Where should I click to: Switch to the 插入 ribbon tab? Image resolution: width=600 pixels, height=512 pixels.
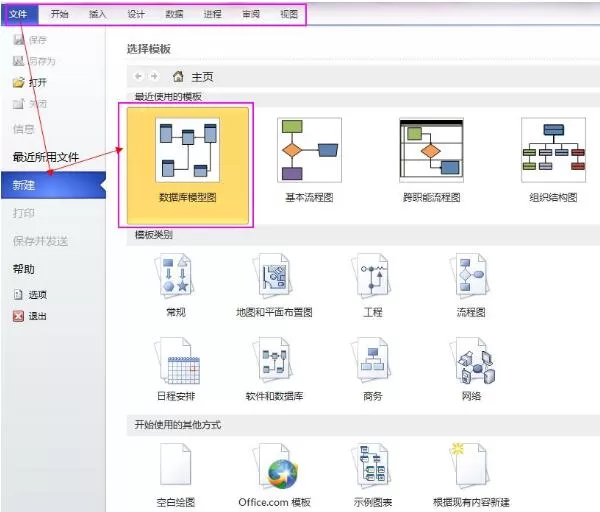pyautogui.click(x=98, y=14)
